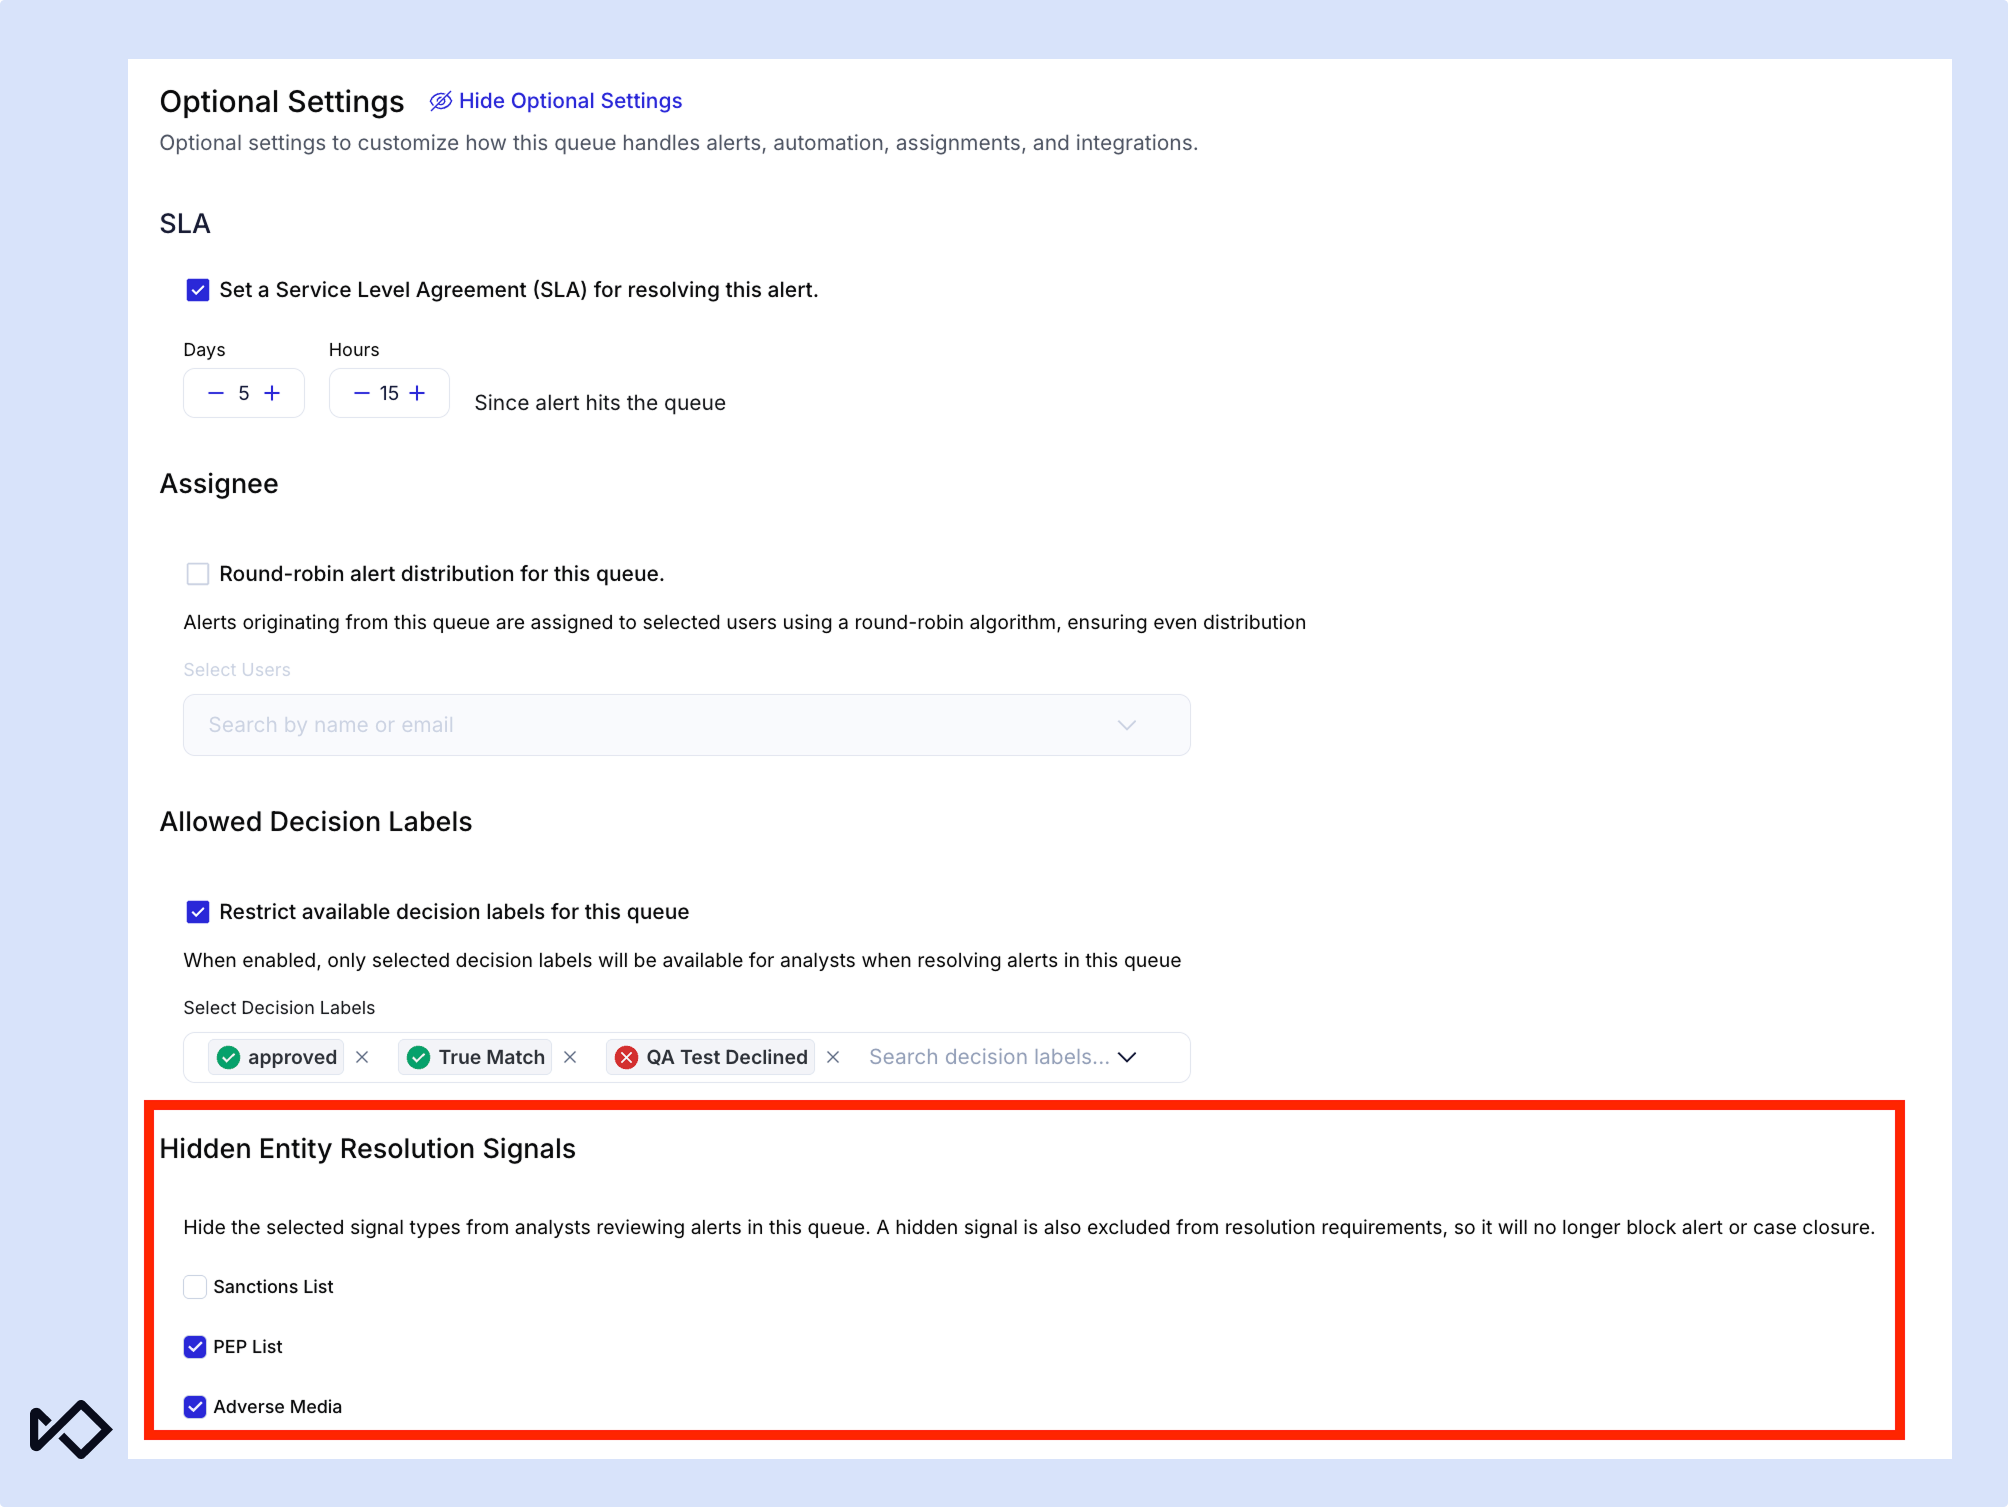This screenshot has width=2008, height=1507.
Task: Enable round-robin alert distribution checkbox
Action: coord(198,574)
